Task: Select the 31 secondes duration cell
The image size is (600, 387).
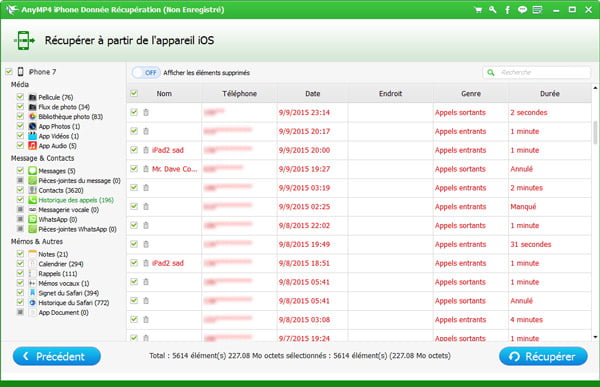Action: (x=530, y=244)
